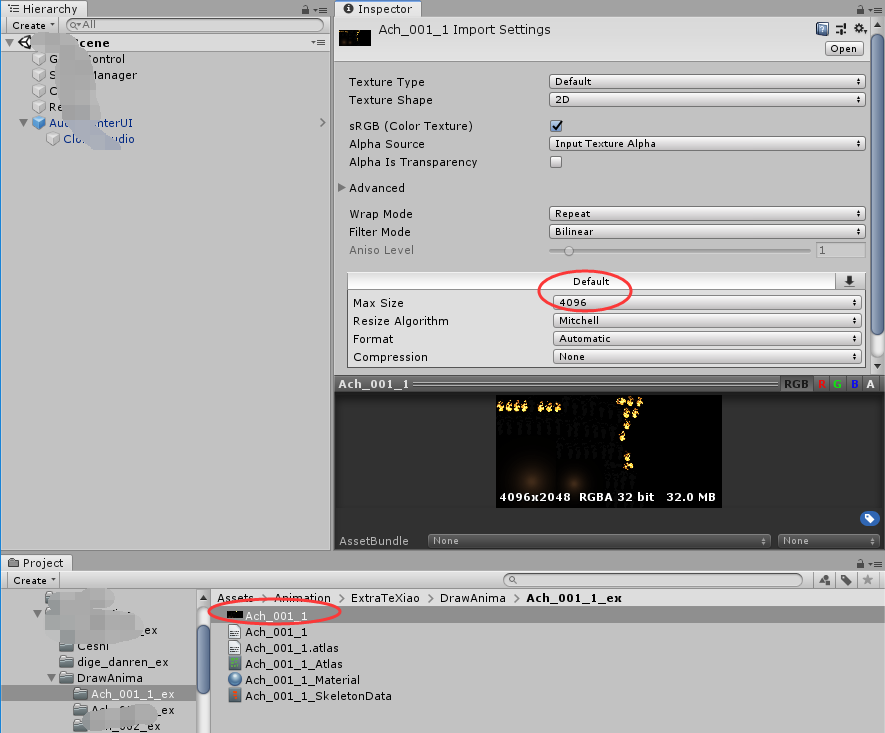Collapse the scene root in Hierarchy
Screen dimensions: 885x733
click(10, 42)
